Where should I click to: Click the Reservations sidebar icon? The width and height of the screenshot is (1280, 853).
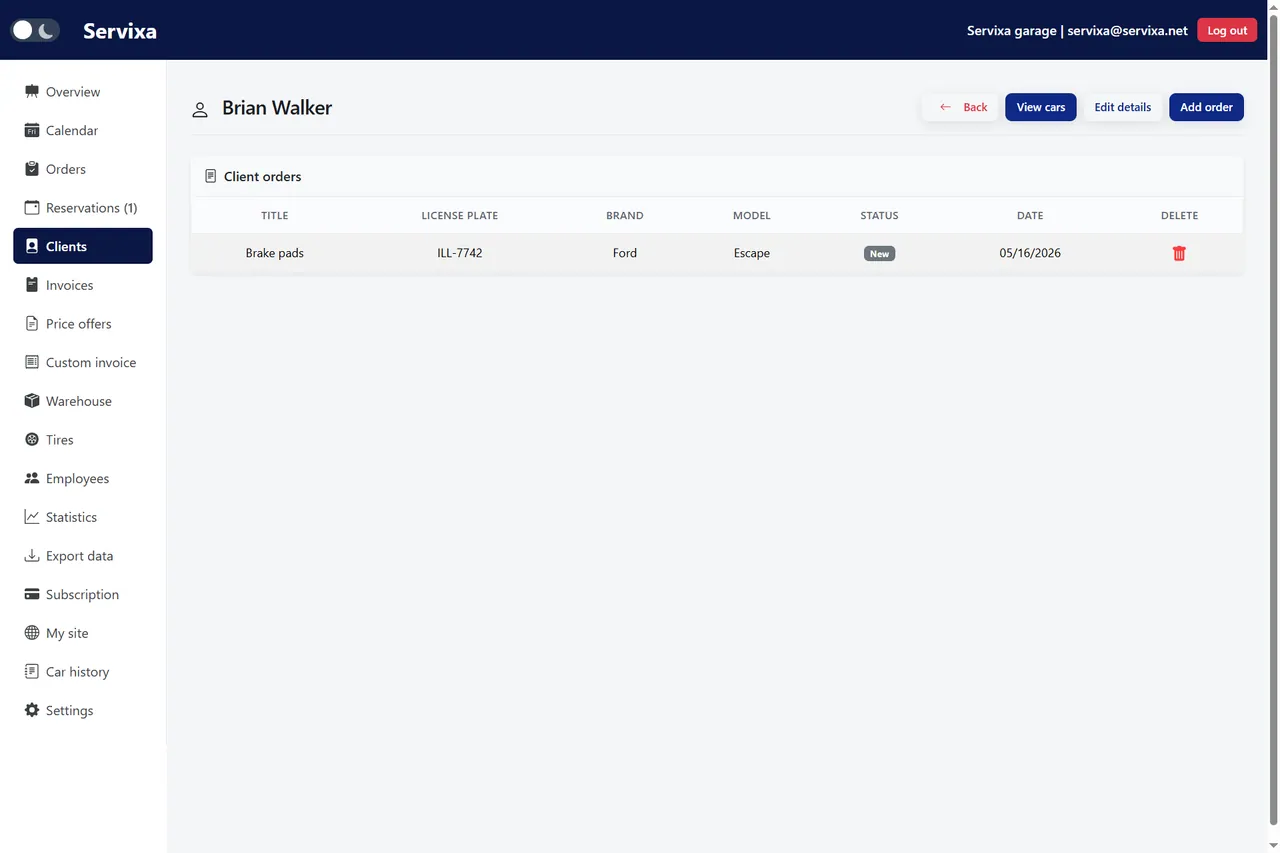coord(32,207)
